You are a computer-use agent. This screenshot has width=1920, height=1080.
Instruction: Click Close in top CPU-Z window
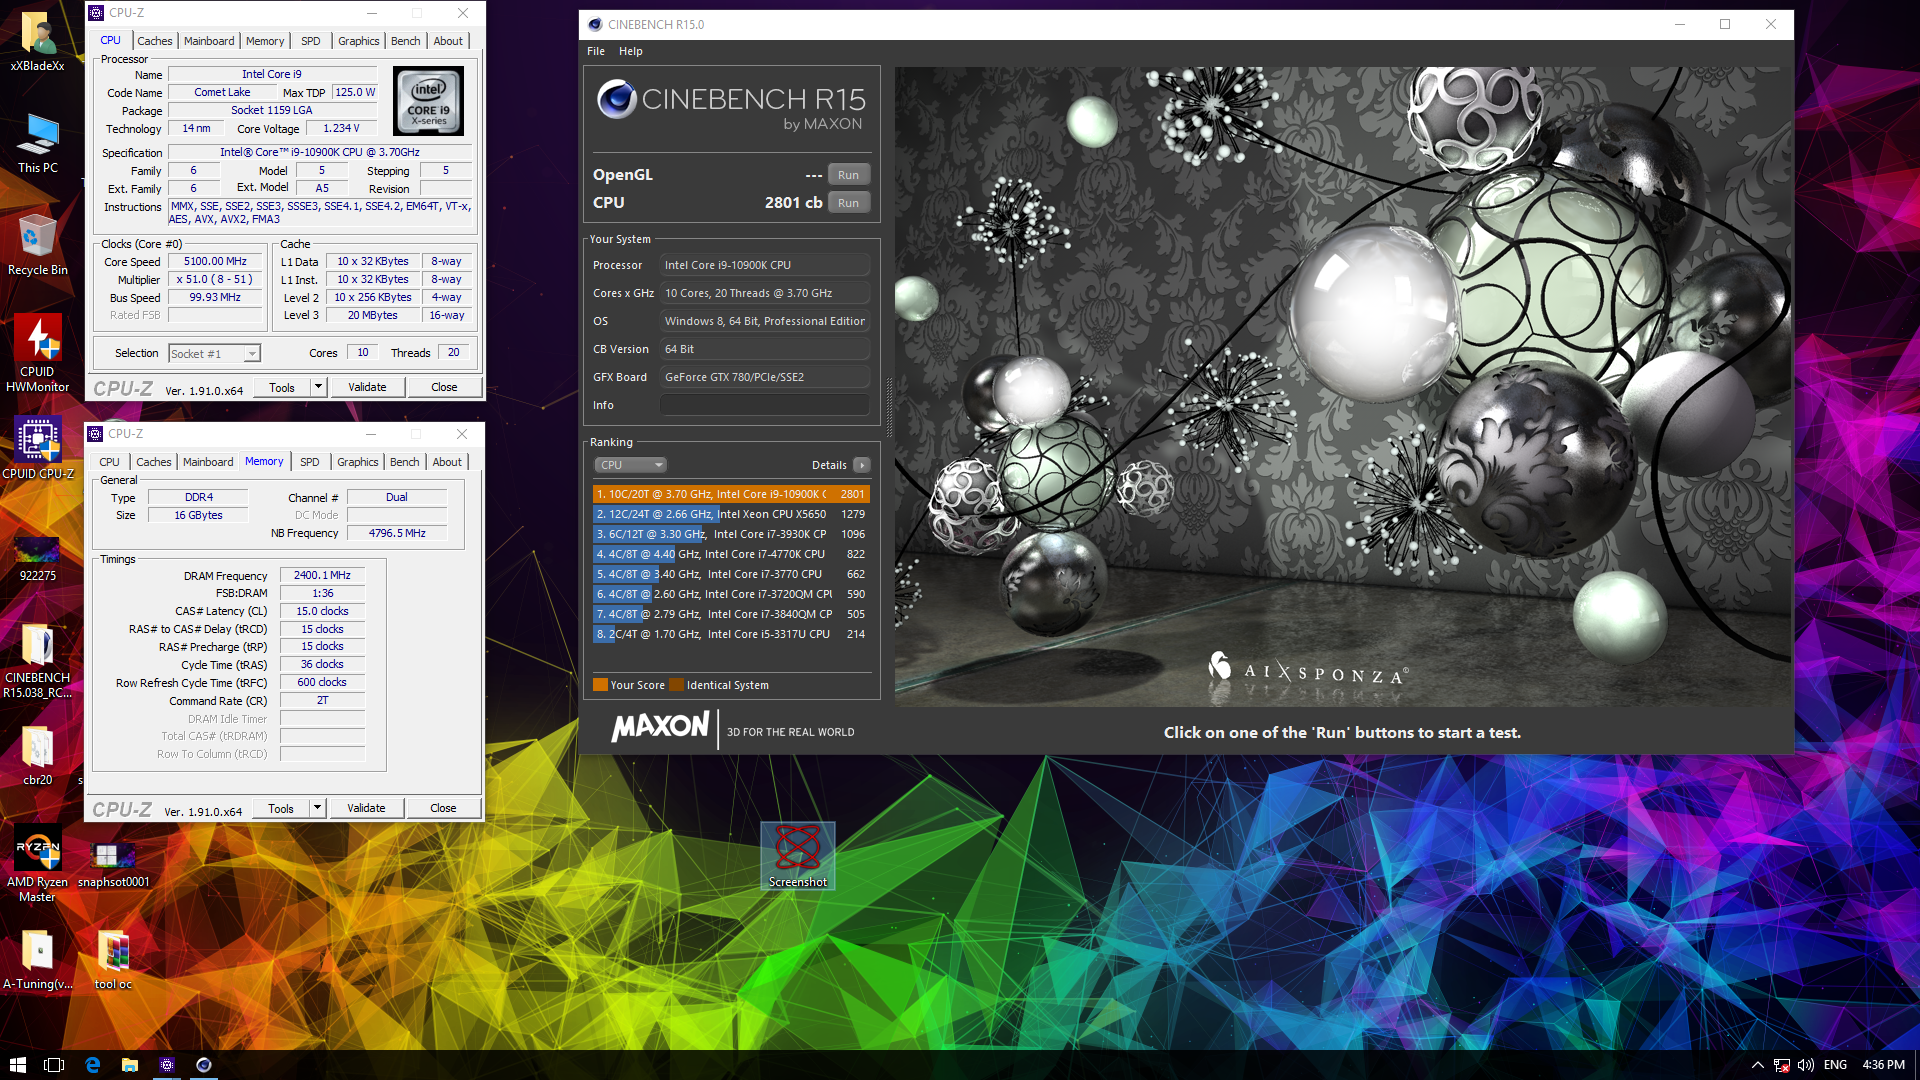pos(444,387)
